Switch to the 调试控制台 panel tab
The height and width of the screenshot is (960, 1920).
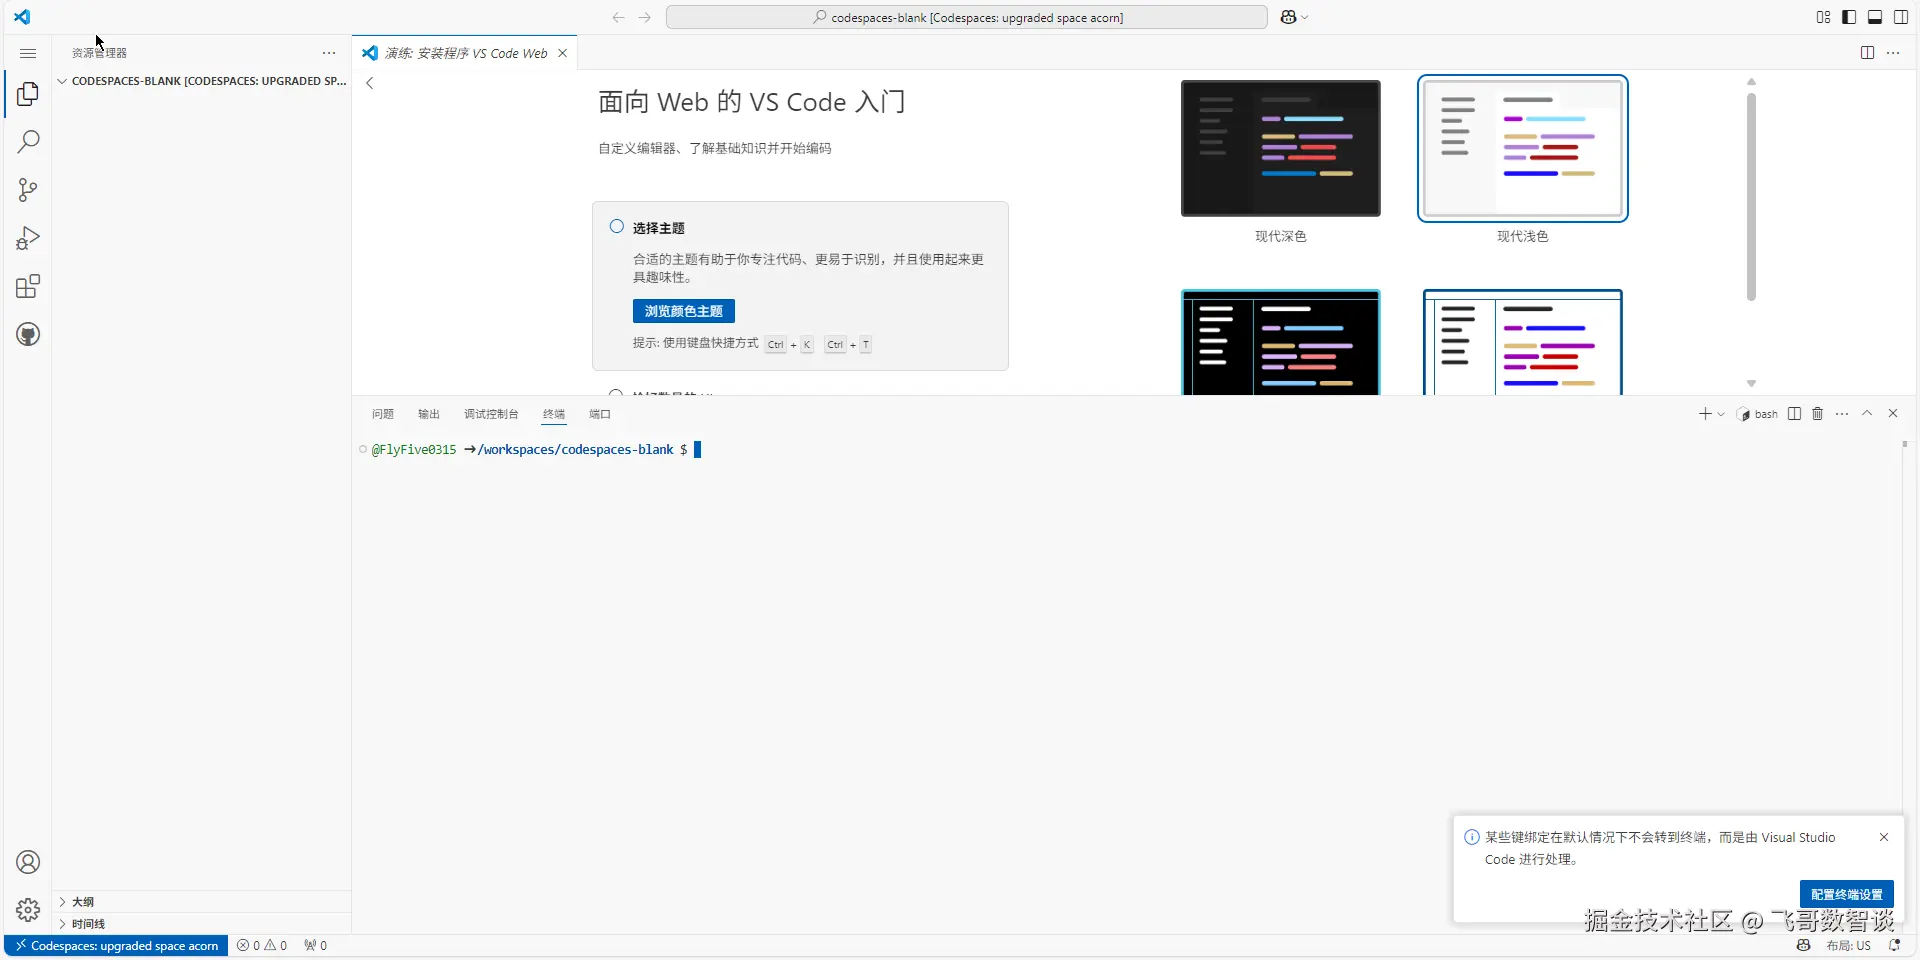[491, 414]
